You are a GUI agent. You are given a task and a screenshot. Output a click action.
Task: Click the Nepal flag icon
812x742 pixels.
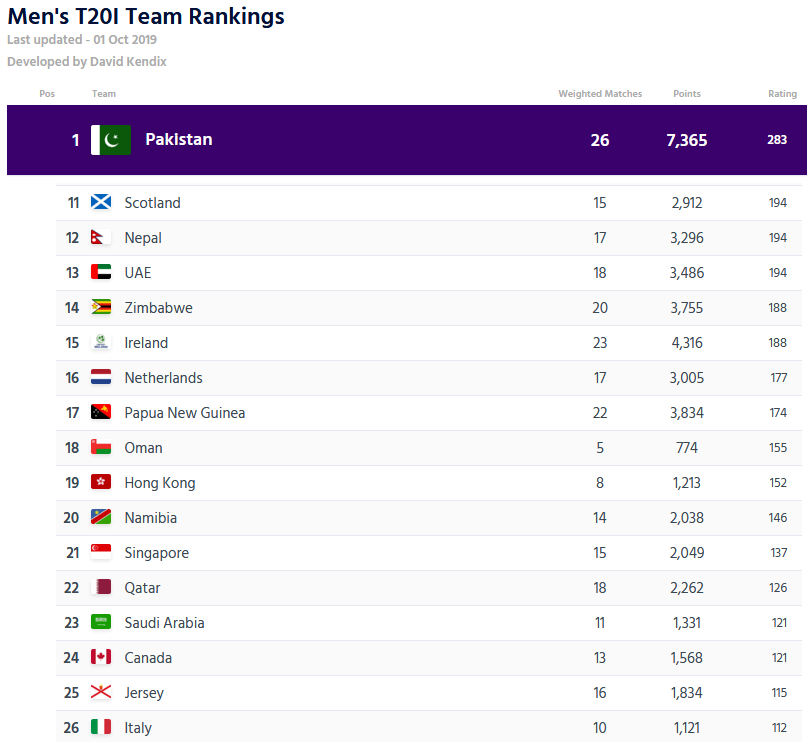pos(100,237)
